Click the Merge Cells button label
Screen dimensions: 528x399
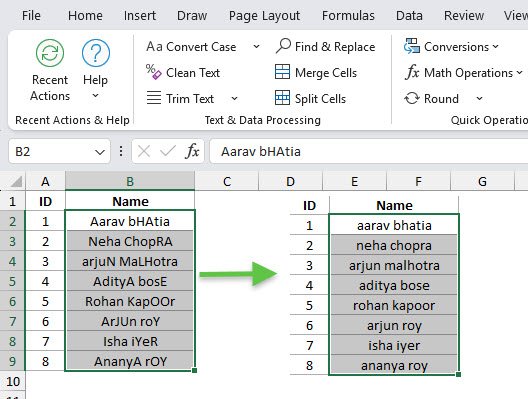click(x=326, y=72)
